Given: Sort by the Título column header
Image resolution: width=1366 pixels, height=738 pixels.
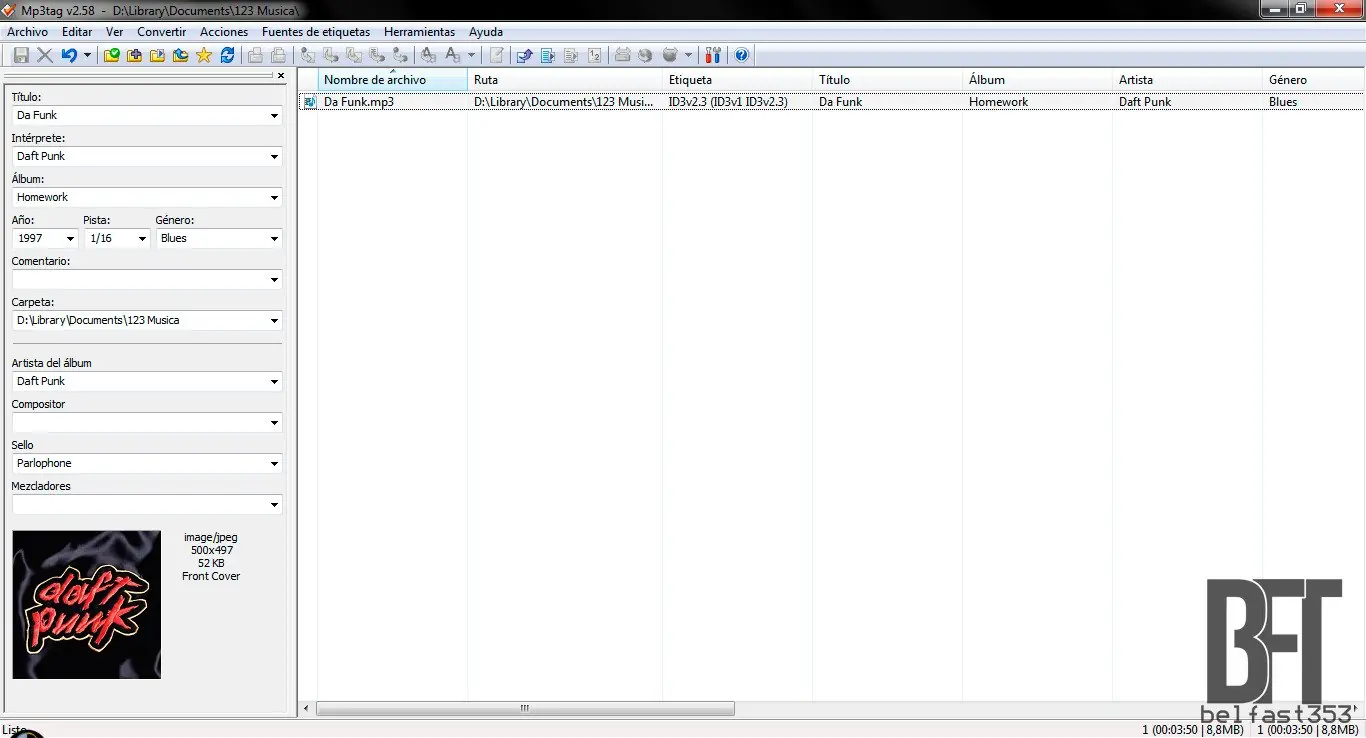Looking at the screenshot, I should coord(888,80).
